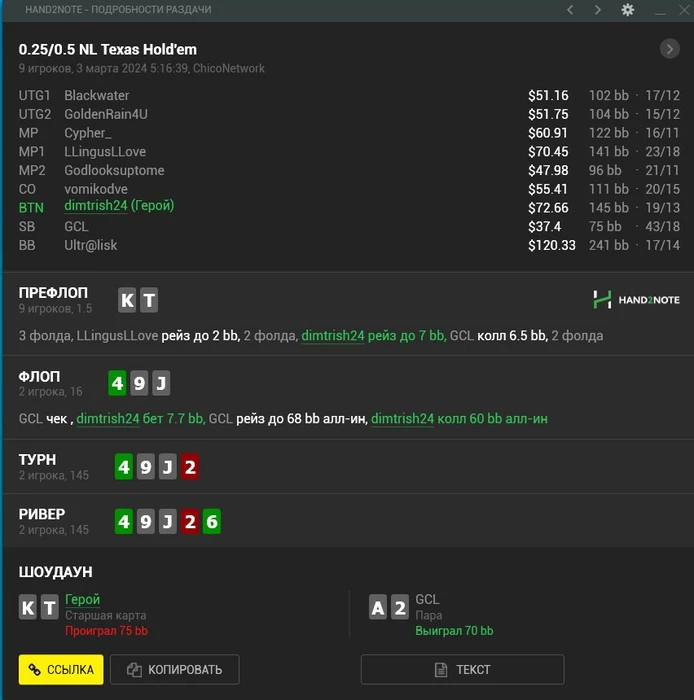
Task: Select player Godlooksuptome
Action: click(x=114, y=171)
